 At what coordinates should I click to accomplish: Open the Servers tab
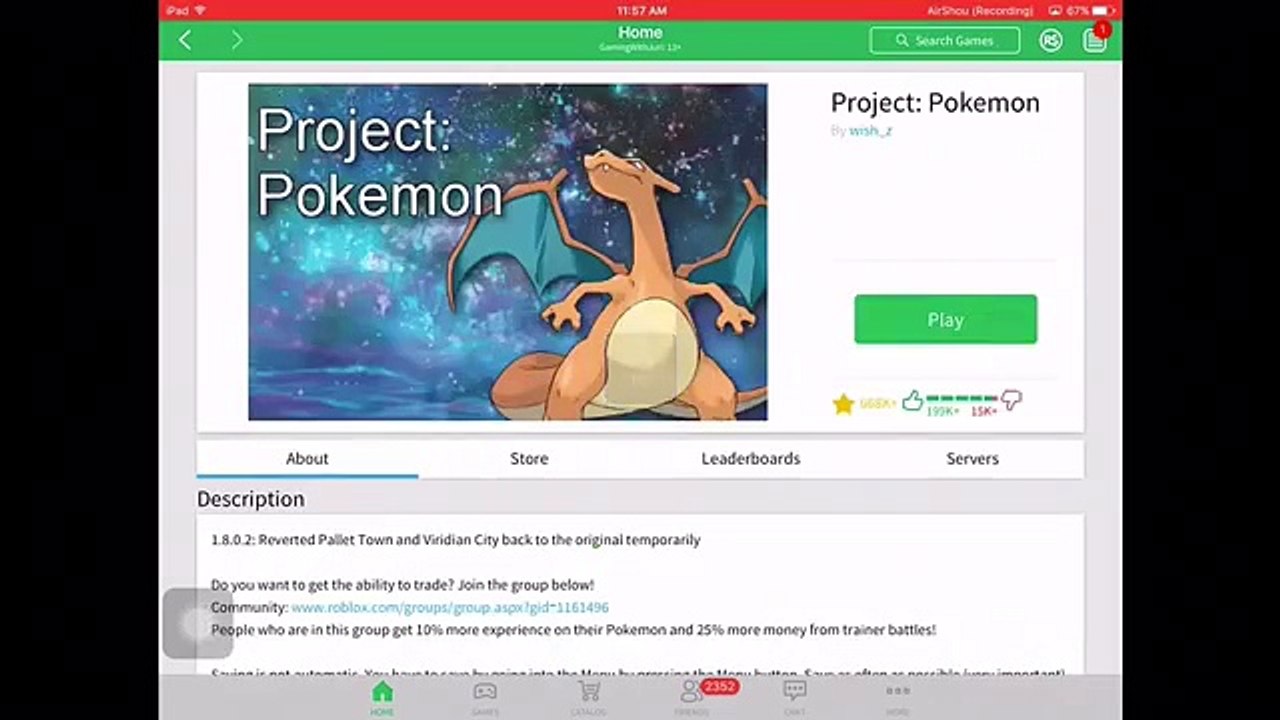pos(972,459)
